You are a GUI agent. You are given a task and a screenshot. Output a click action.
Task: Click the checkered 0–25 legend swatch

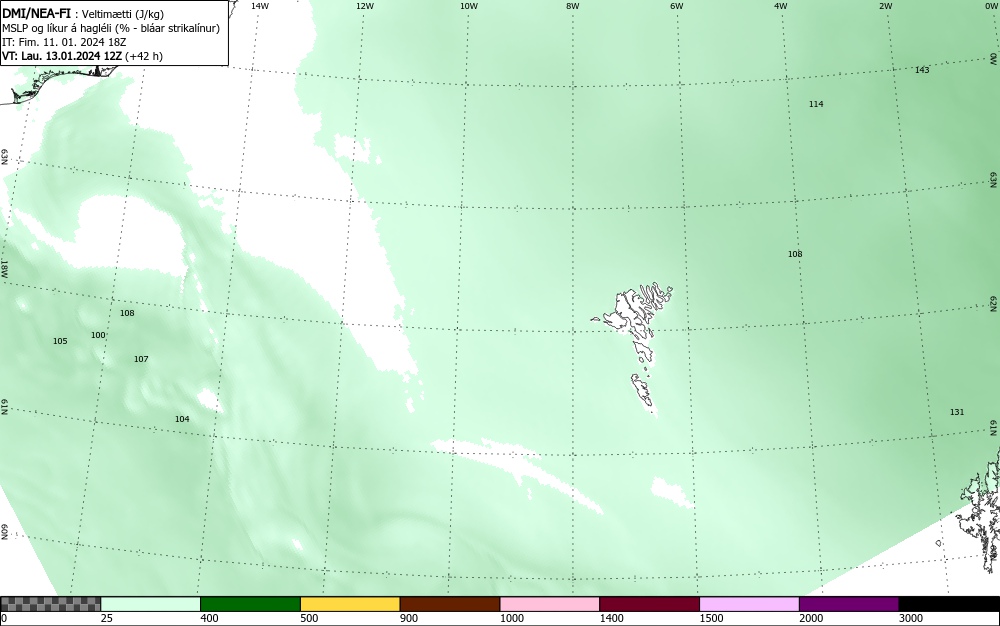click(50, 604)
